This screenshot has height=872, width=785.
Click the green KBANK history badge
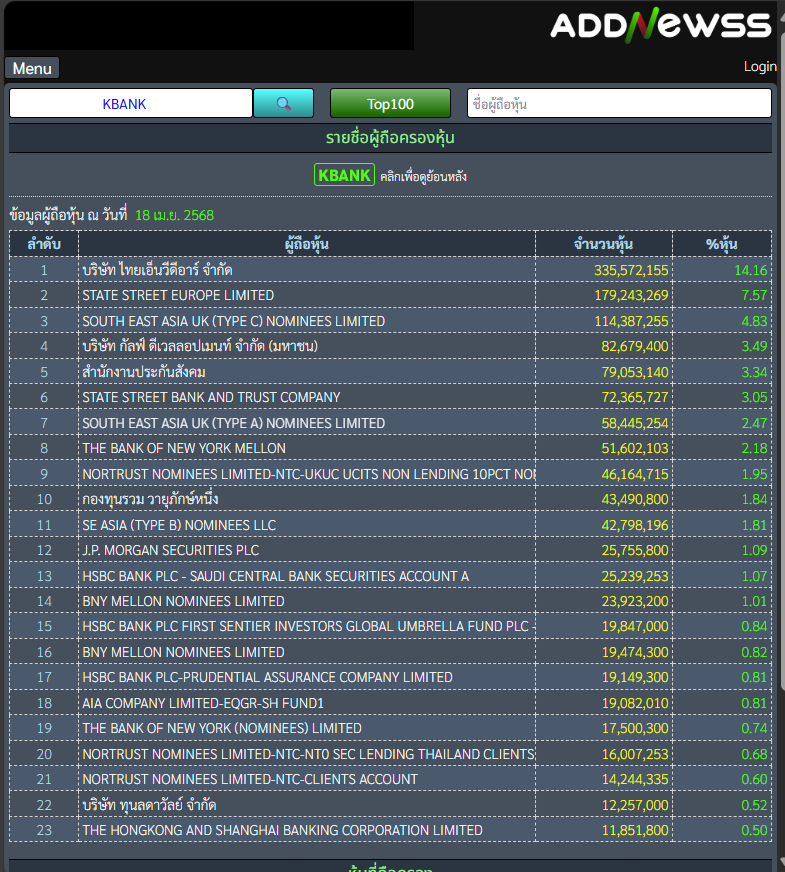pyautogui.click(x=344, y=175)
